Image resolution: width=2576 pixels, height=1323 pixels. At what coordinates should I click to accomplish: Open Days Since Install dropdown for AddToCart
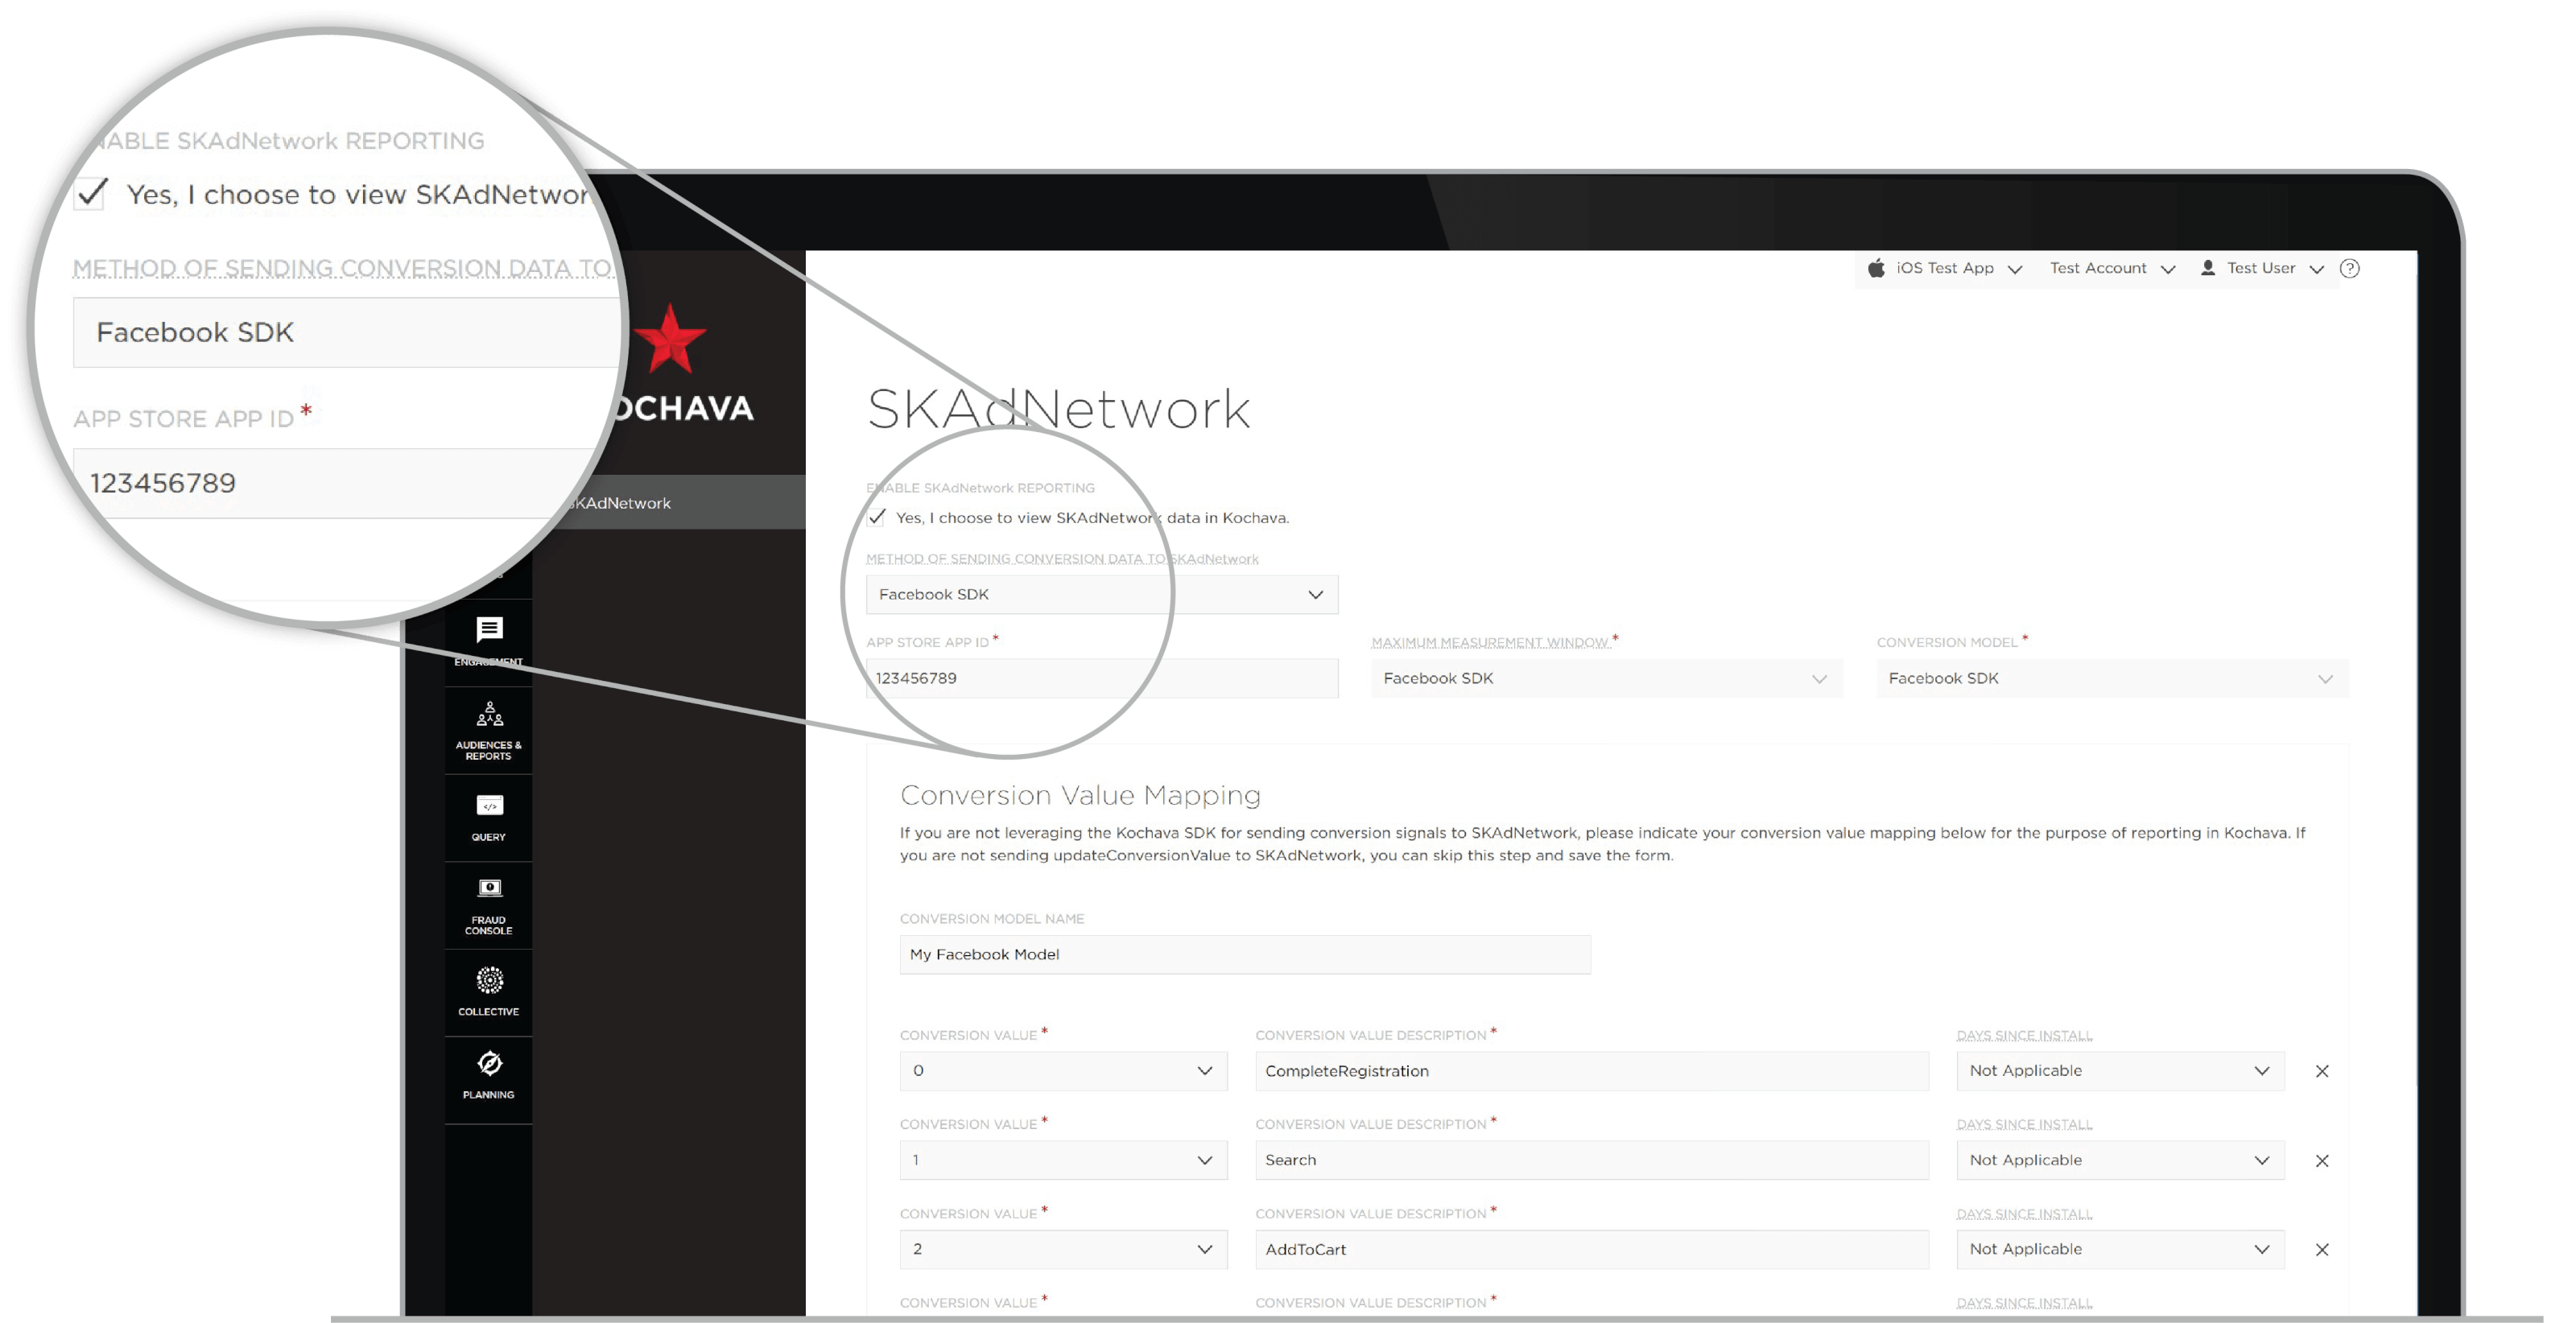2120,1249
